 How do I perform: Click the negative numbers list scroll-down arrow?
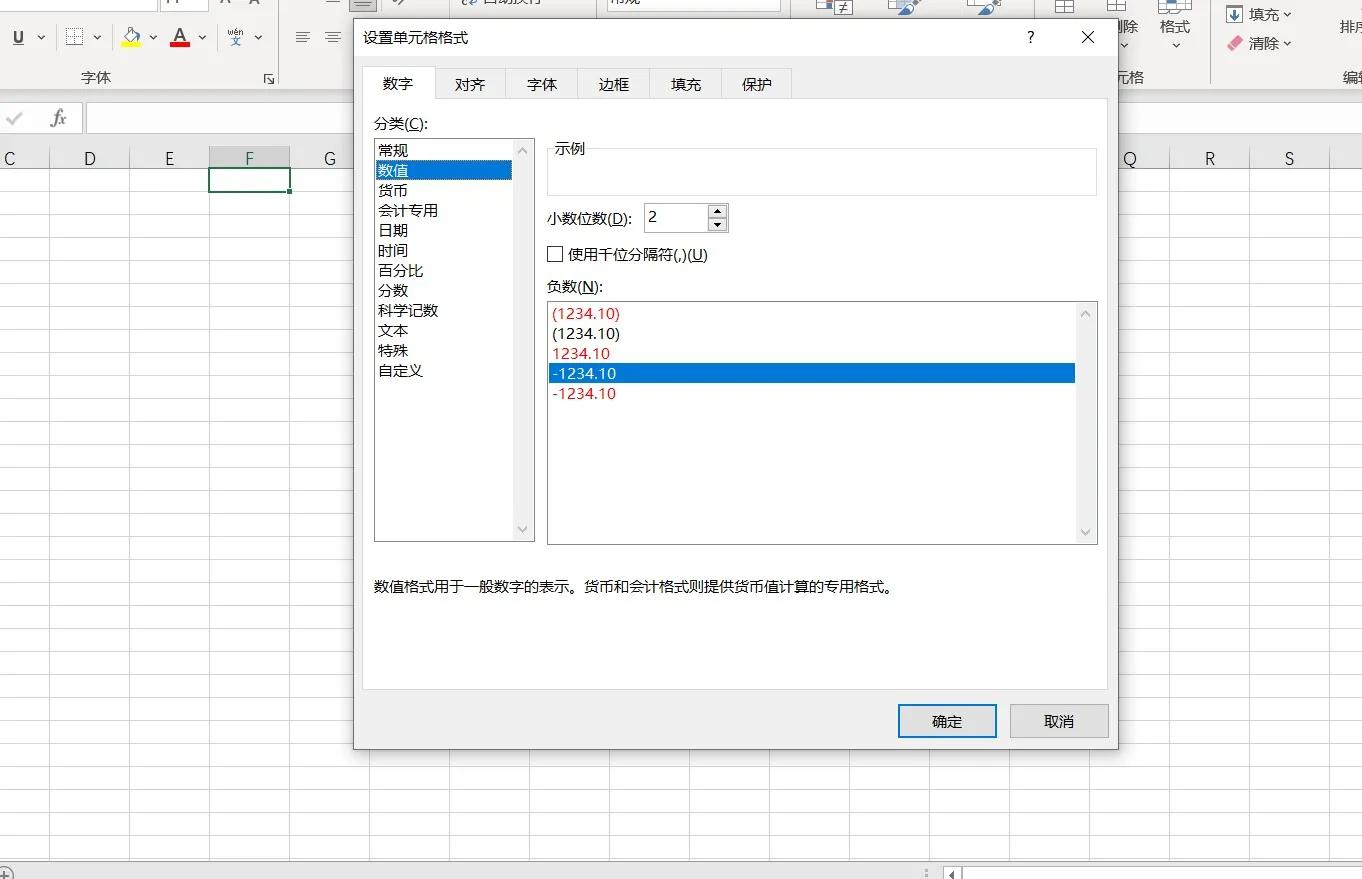tap(1086, 533)
